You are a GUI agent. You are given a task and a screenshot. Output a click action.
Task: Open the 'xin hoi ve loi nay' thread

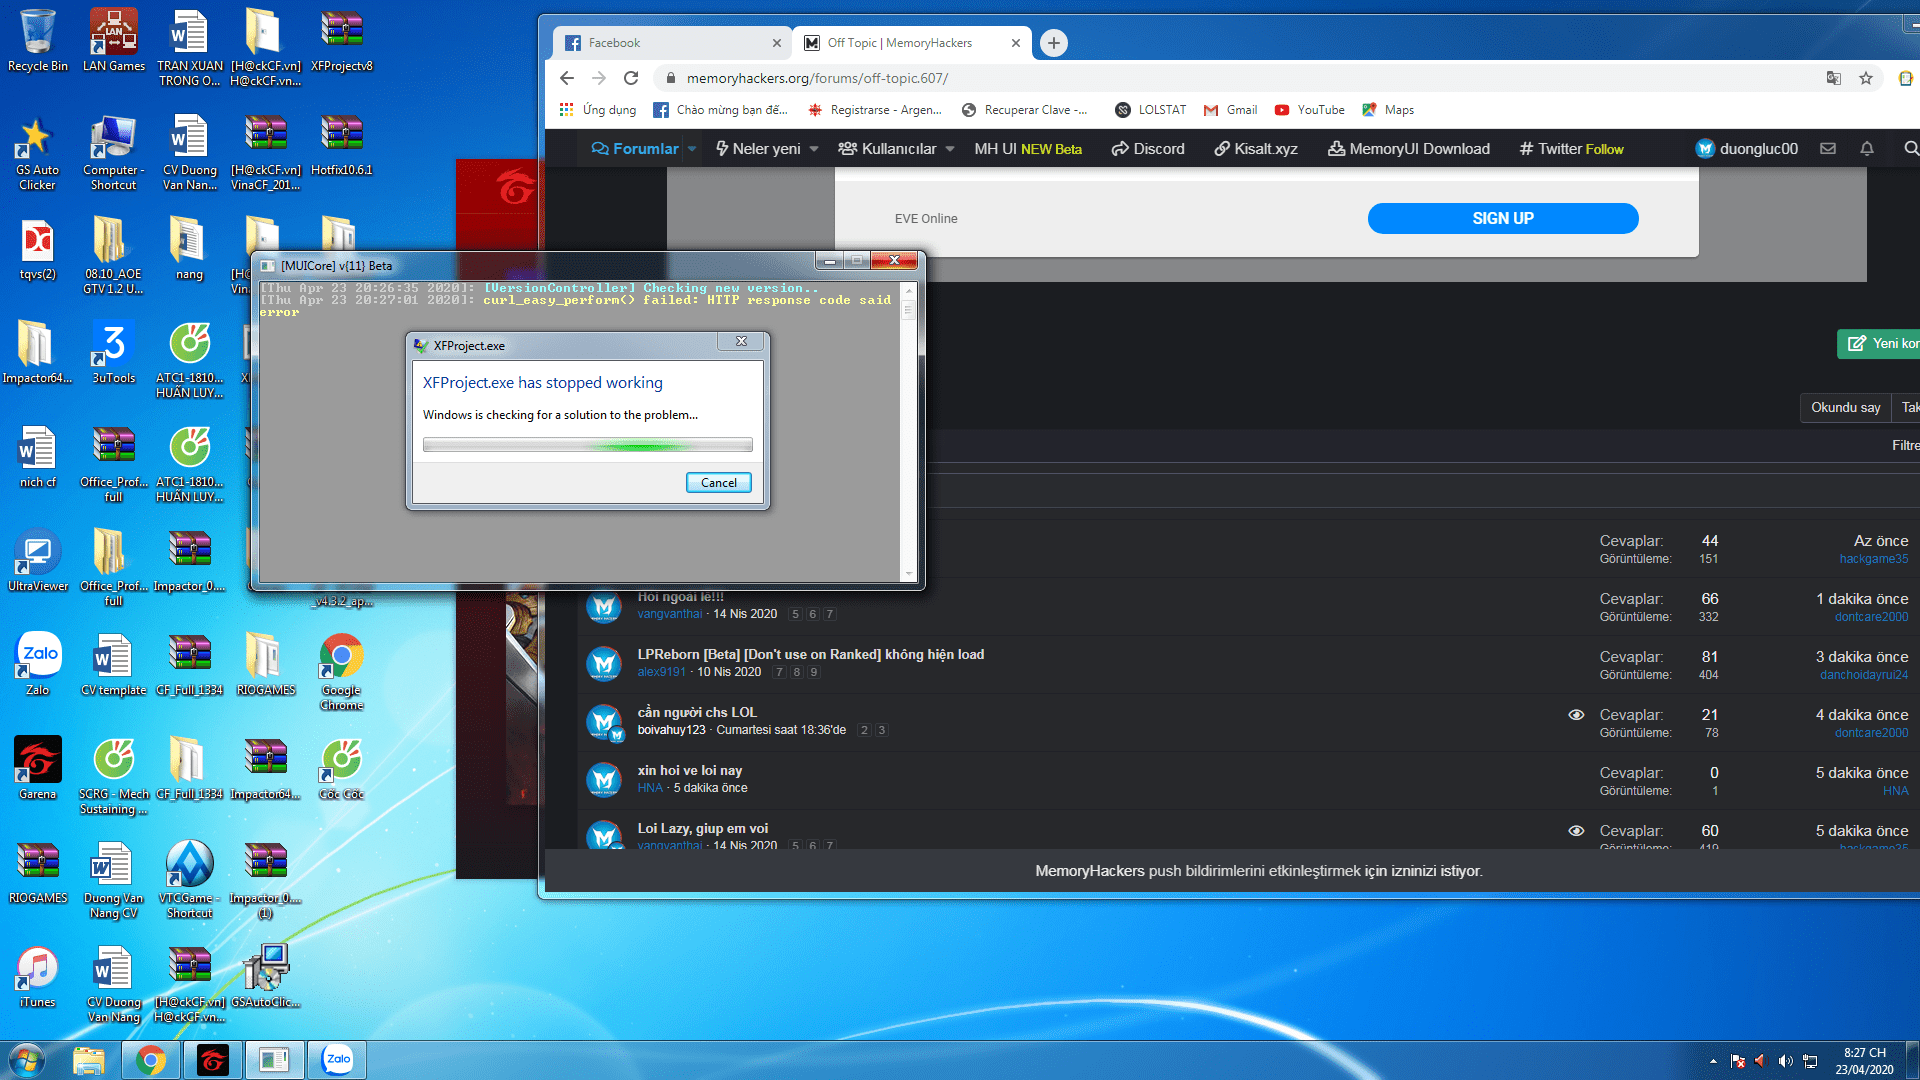click(690, 770)
